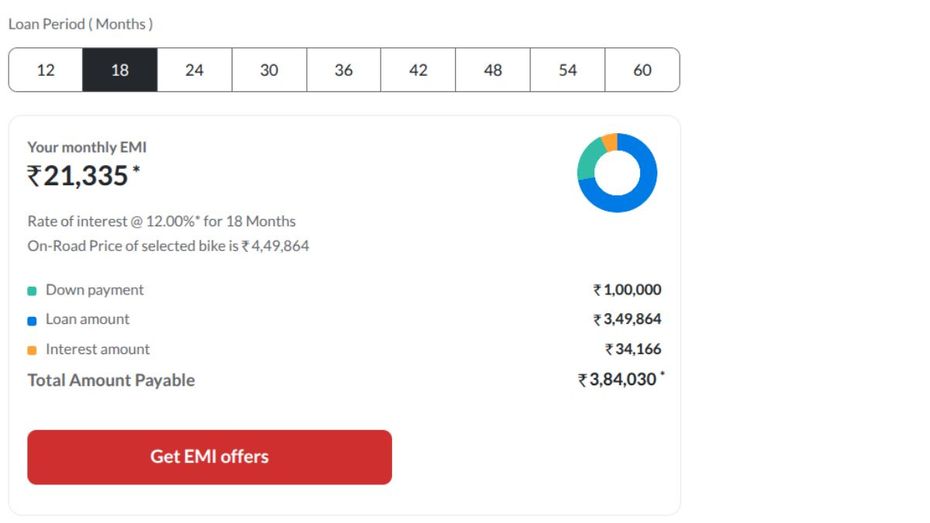Choose the 24 months loan period
The image size is (930, 523).
[195, 70]
